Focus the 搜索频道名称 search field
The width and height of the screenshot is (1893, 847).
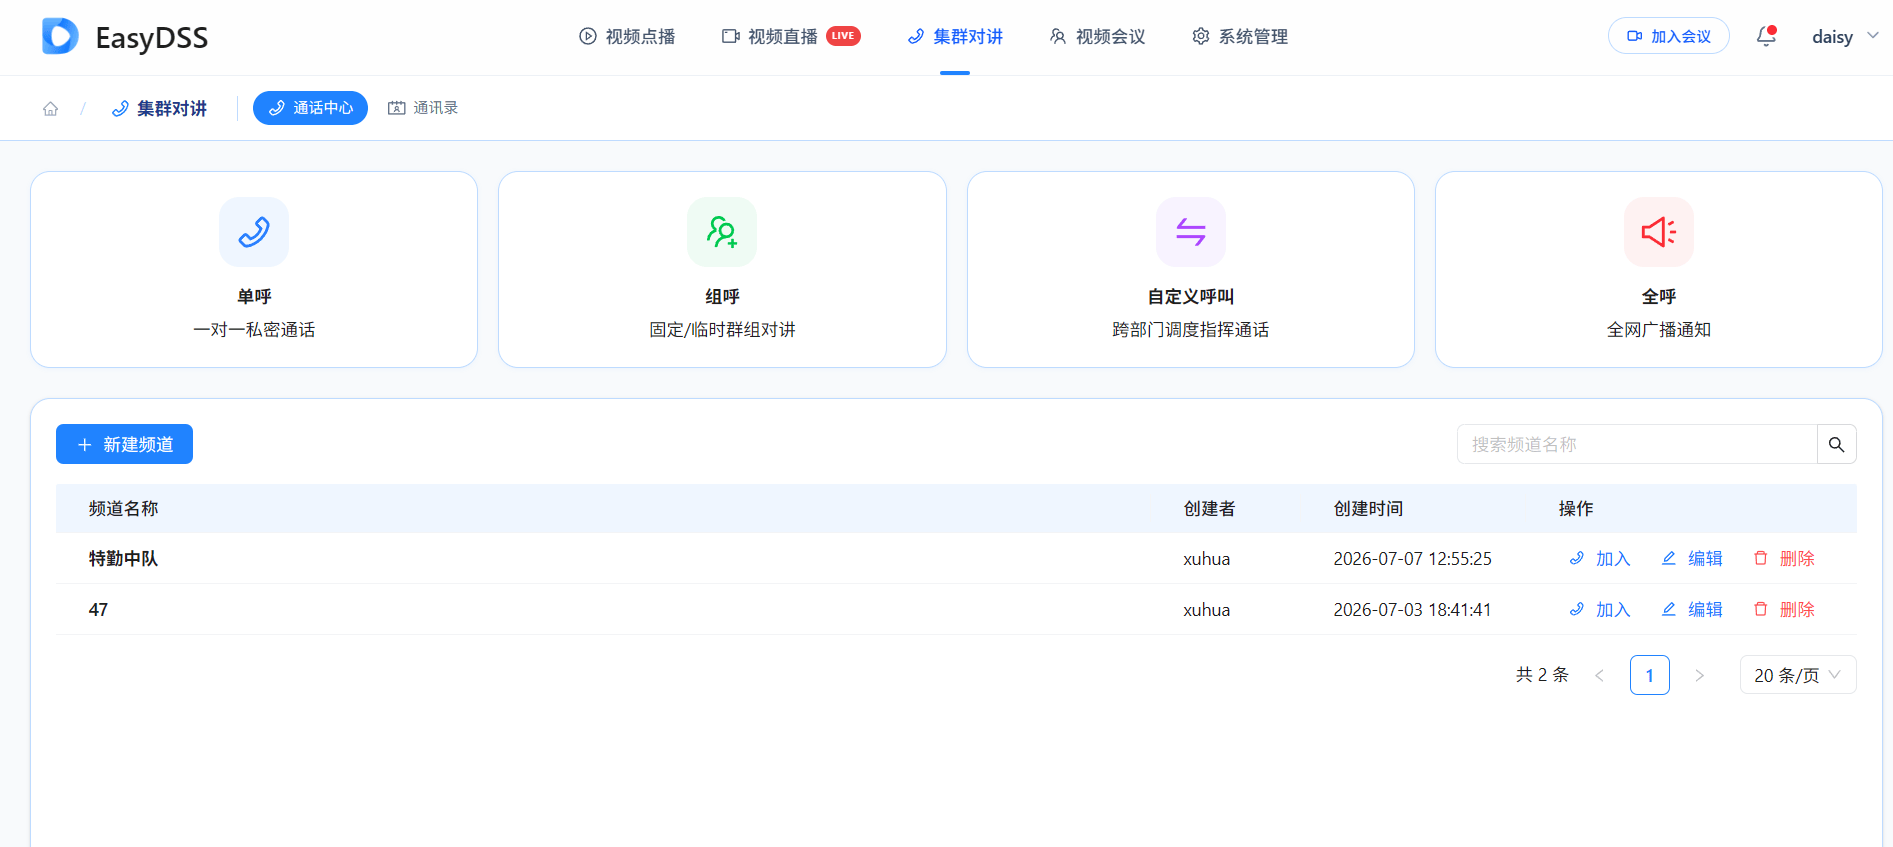point(1637,444)
